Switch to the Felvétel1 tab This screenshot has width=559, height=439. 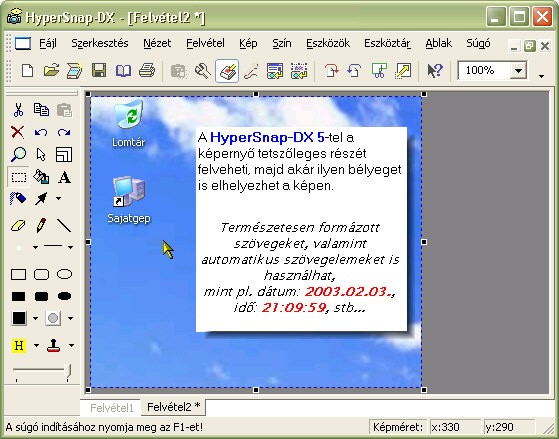[112, 408]
